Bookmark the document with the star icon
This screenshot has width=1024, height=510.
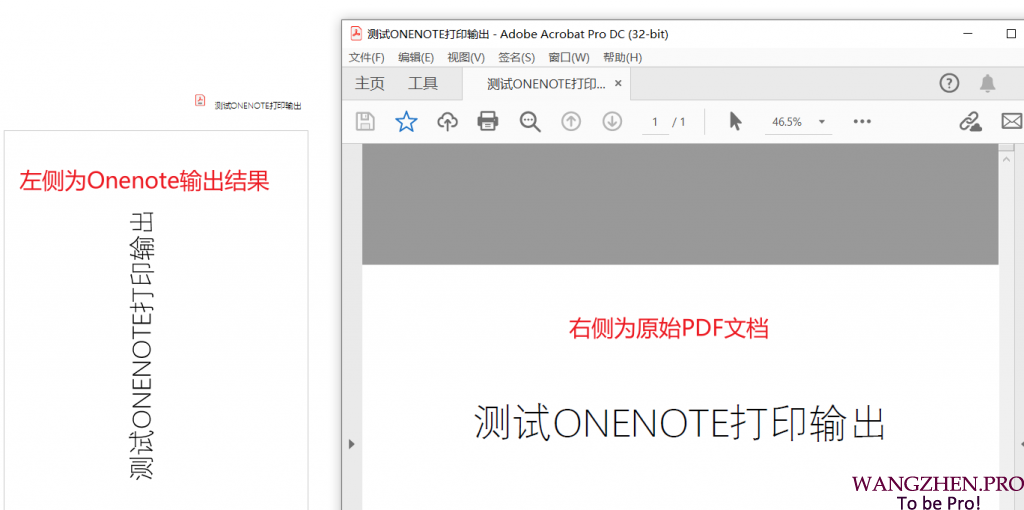(x=406, y=121)
